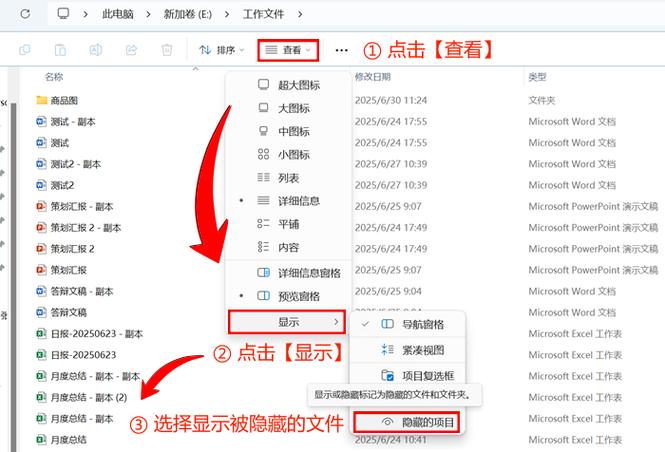Click the three-dot more options button

tap(341, 50)
